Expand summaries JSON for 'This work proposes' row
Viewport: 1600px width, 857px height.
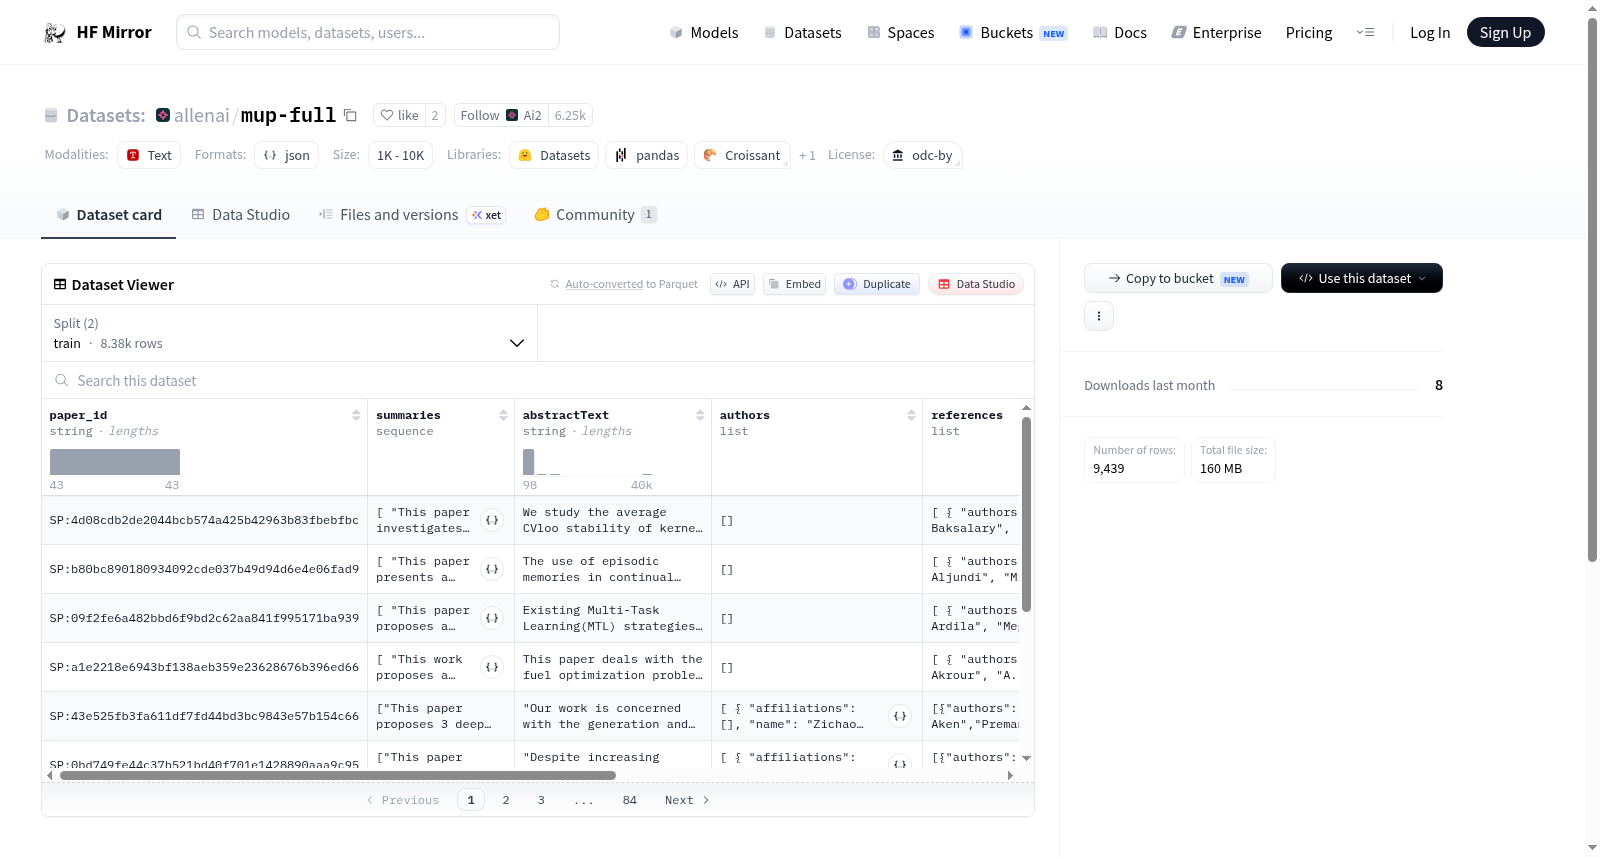coord(492,667)
